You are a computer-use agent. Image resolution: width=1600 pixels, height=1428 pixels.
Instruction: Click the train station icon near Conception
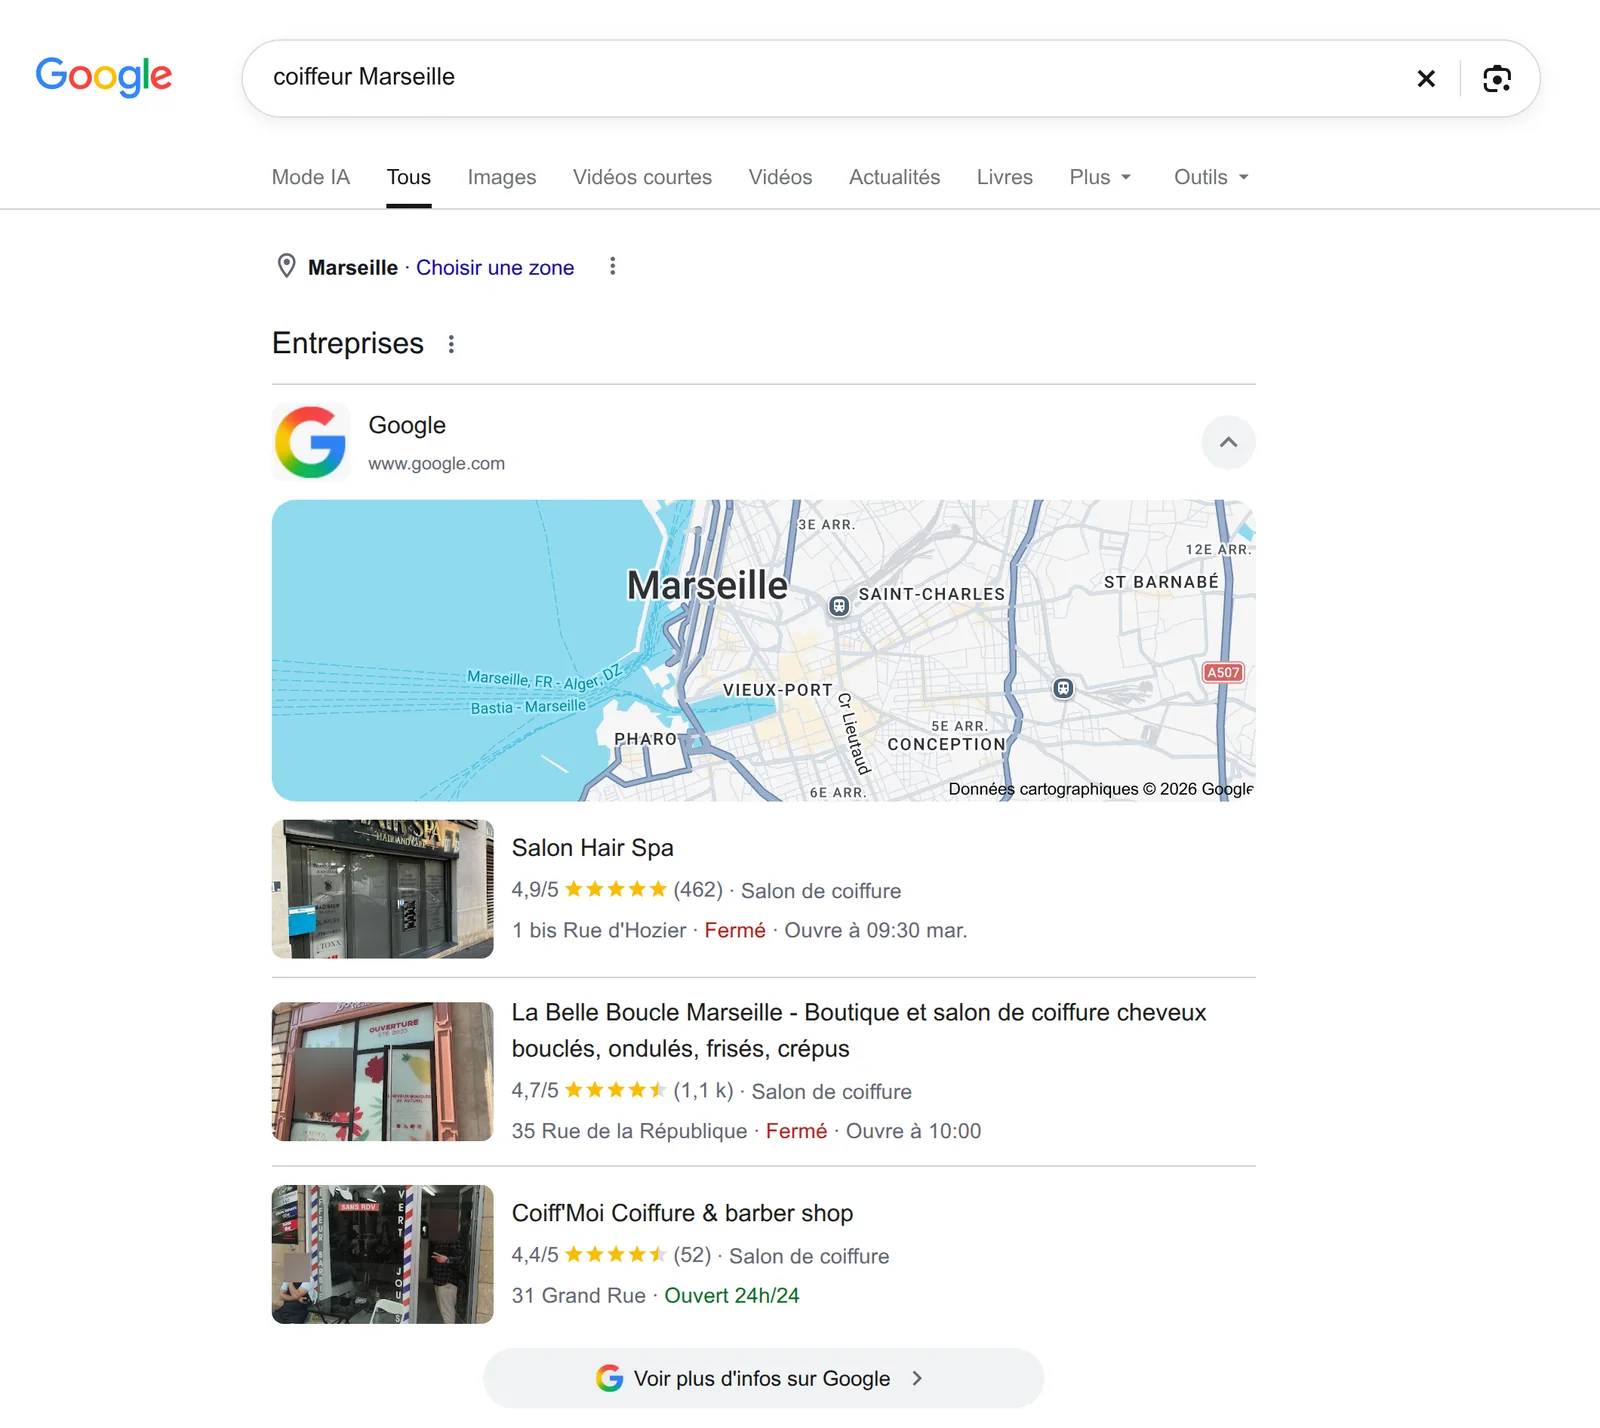pyautogui.click(x=1063, y=688)
